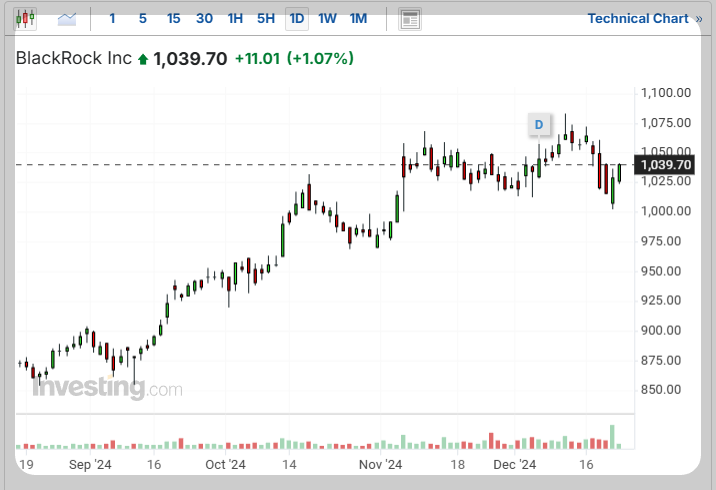Switch to candlestick chart type
The image size is (716, 490).
pos(26,19)
